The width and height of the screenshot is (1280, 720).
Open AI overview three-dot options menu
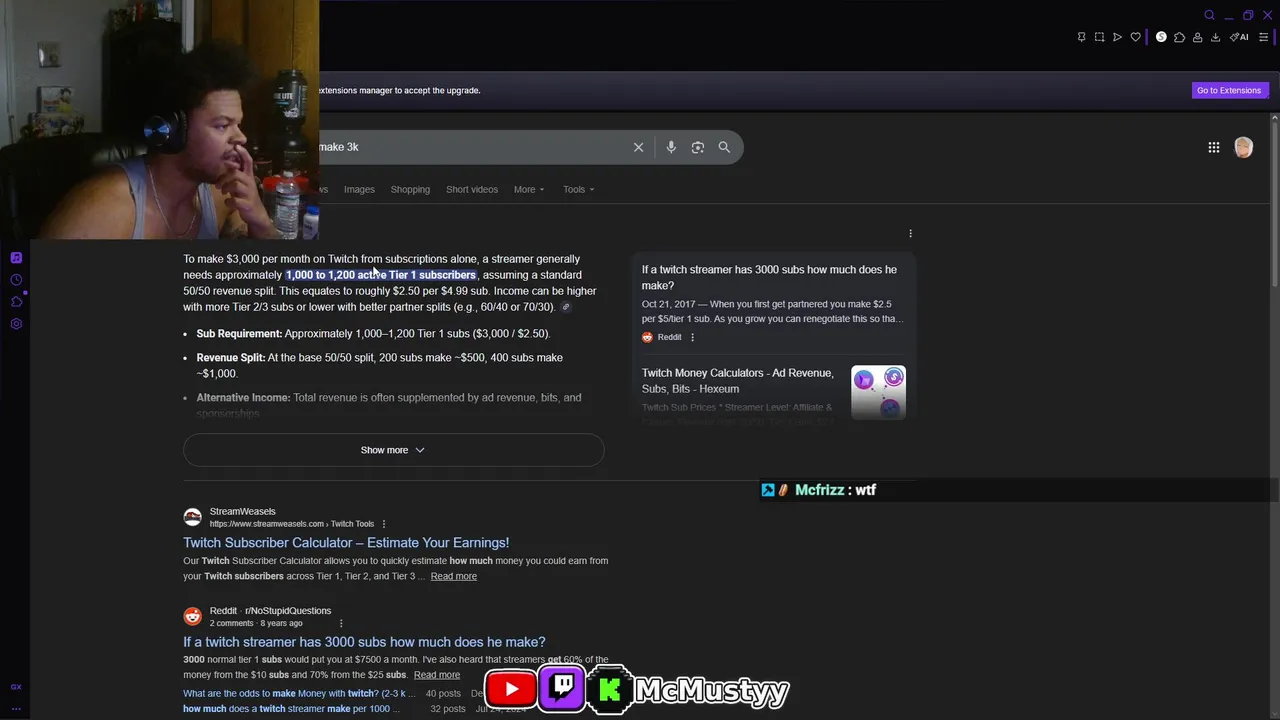click(910, 233)
